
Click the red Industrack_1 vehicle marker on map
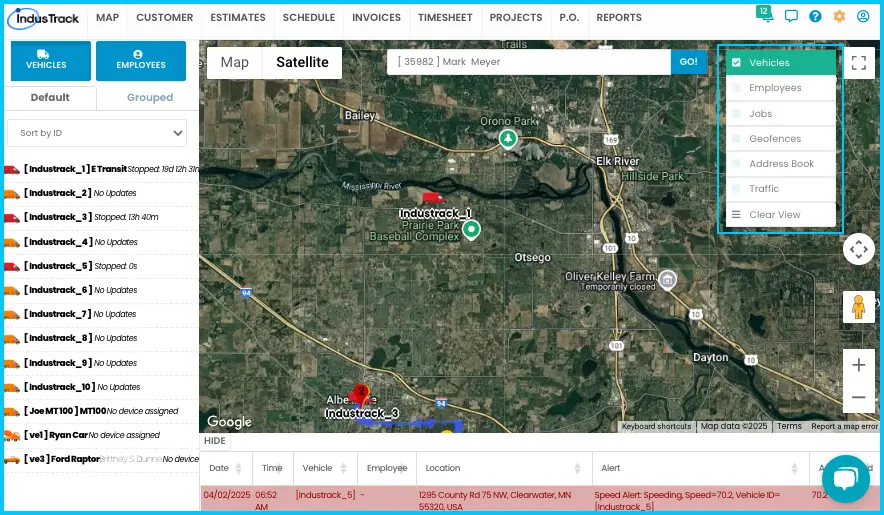[x=433, y=198]
